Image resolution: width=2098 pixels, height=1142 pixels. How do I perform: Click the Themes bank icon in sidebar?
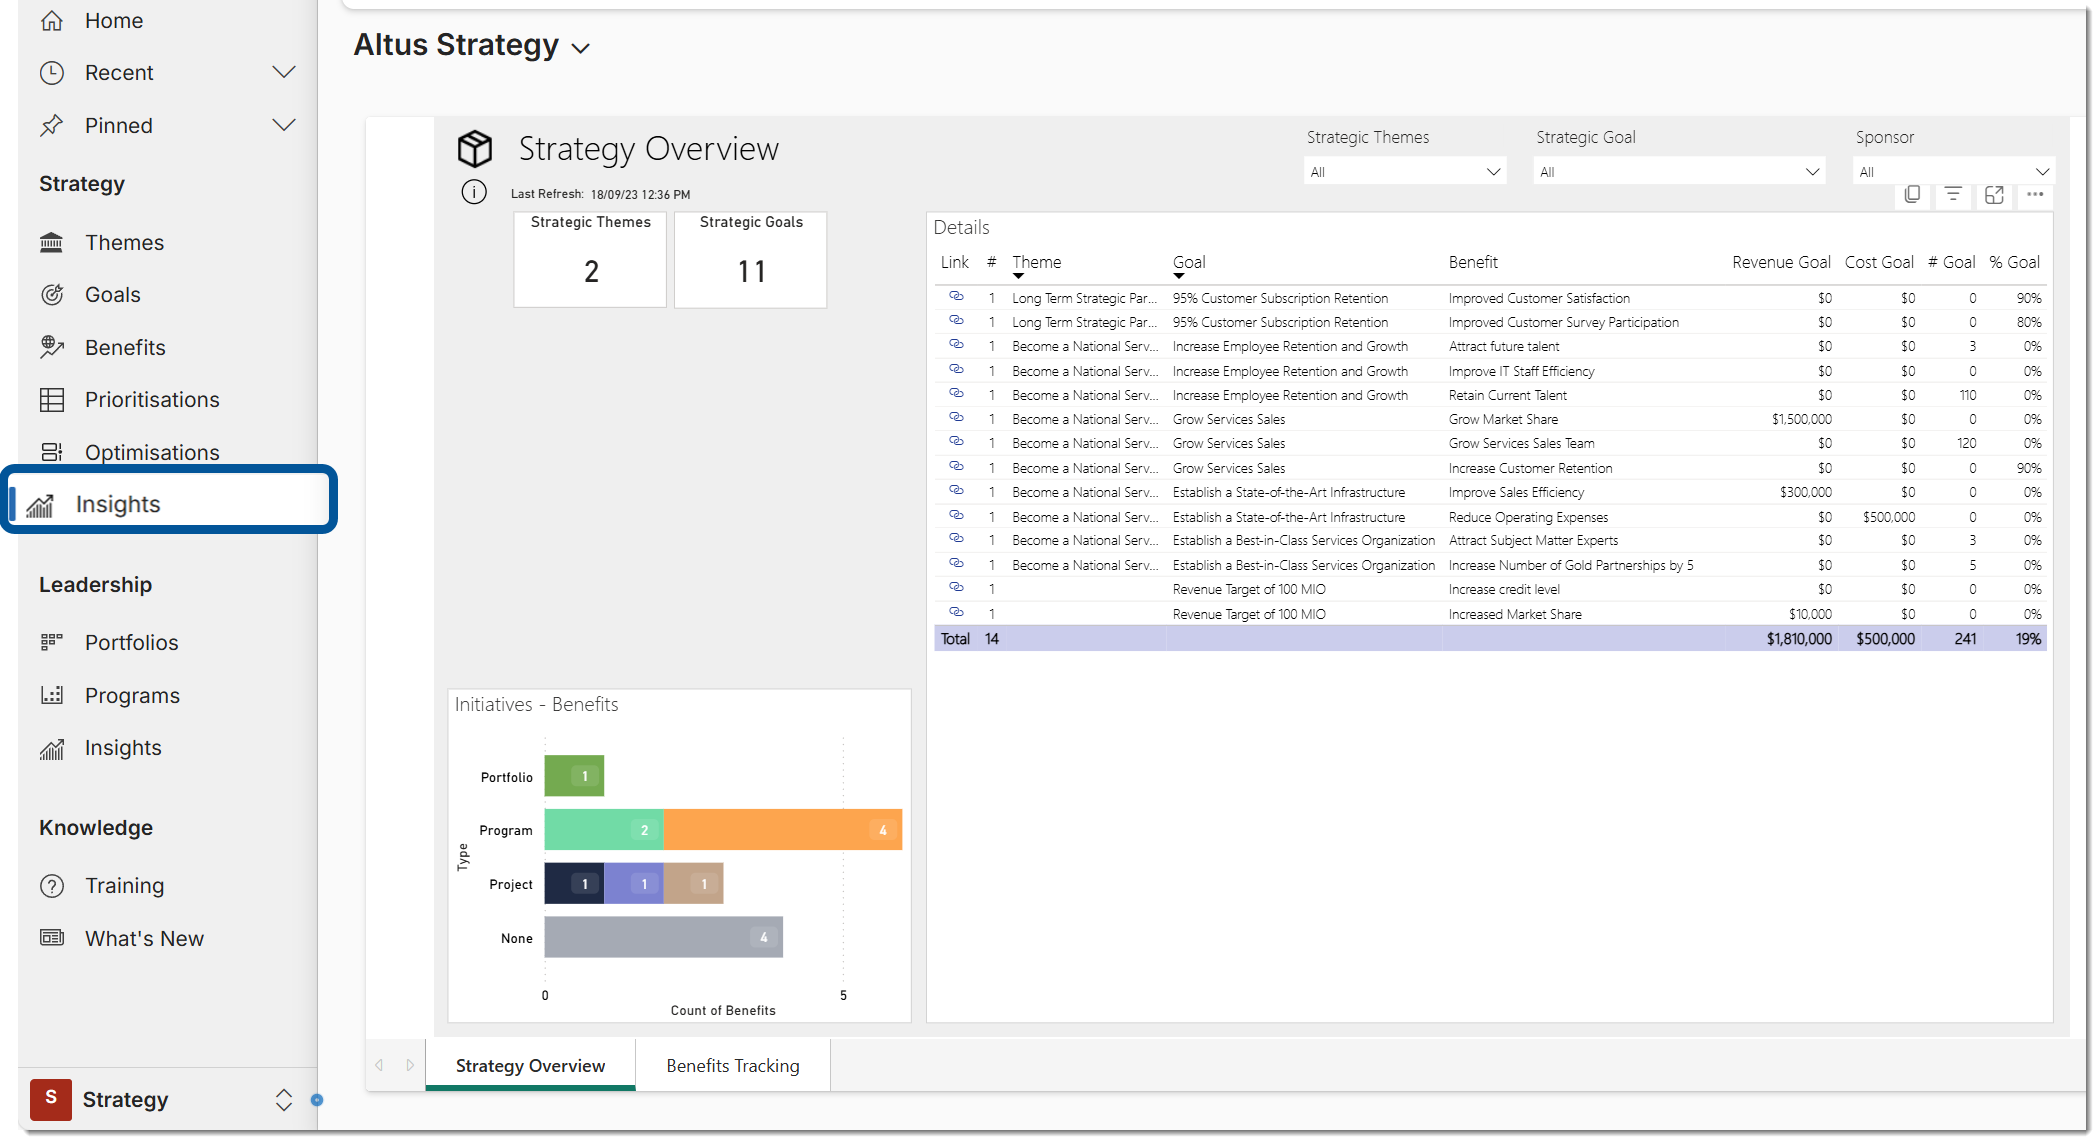click(52, 242)
